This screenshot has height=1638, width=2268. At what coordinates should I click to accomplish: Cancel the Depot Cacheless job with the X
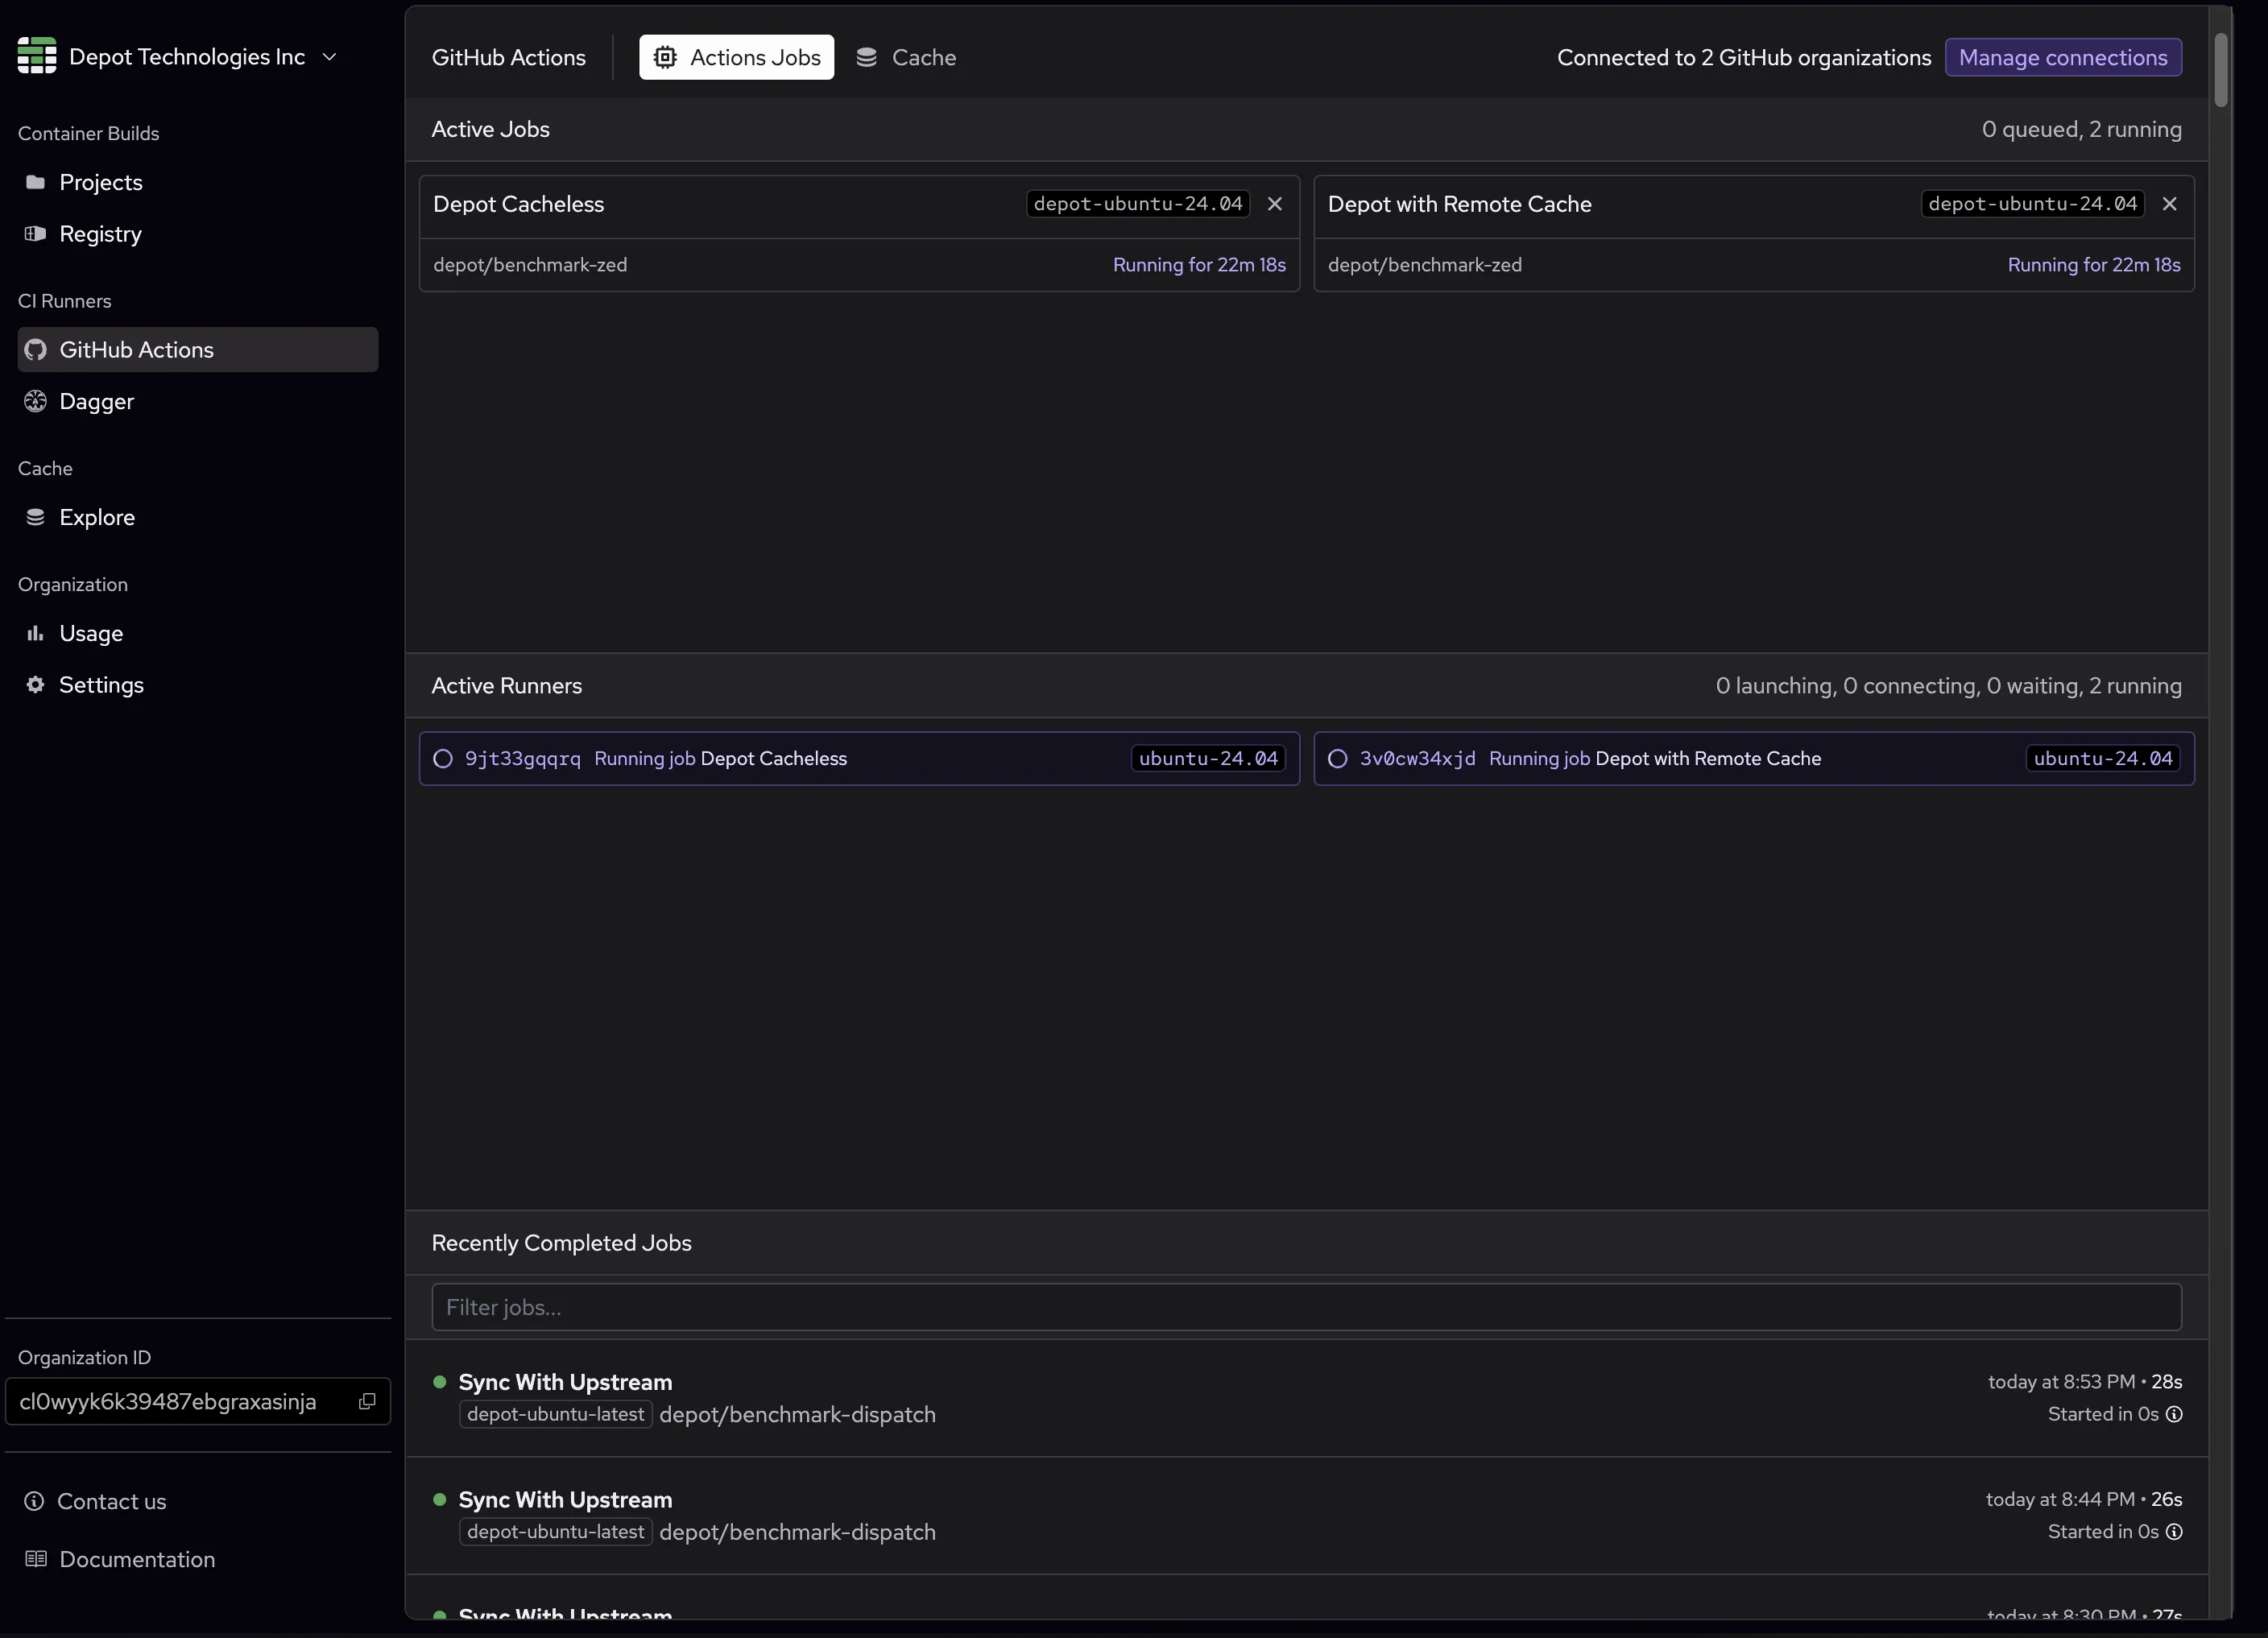coord(1275,204)
